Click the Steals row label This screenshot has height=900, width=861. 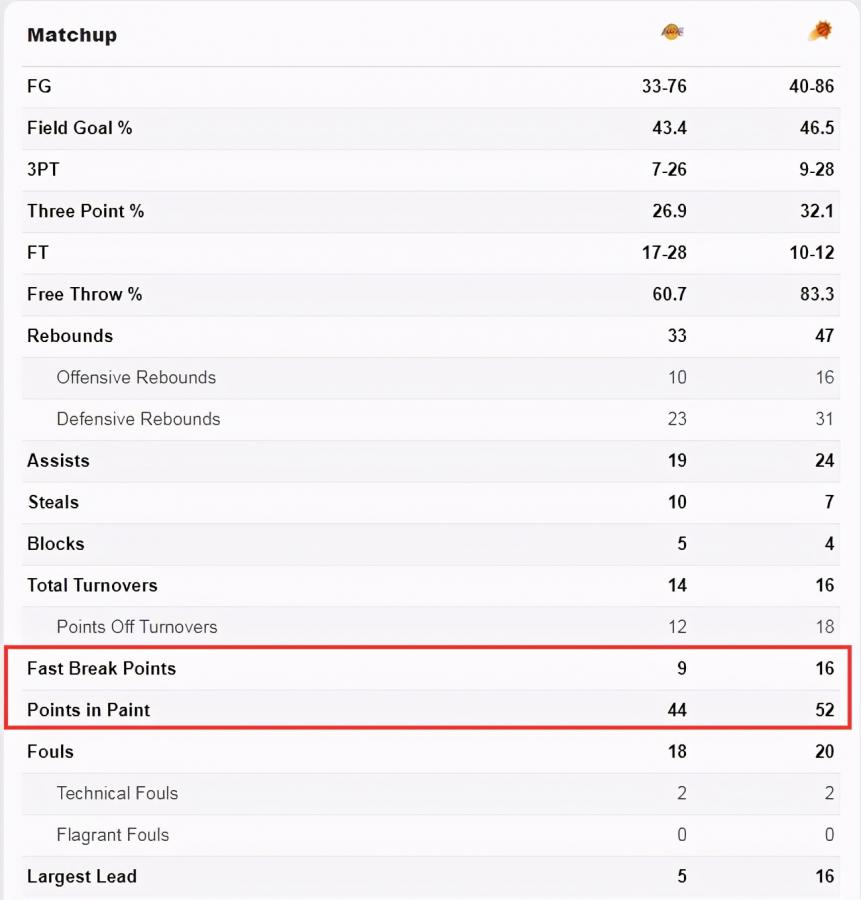[53, 502]
